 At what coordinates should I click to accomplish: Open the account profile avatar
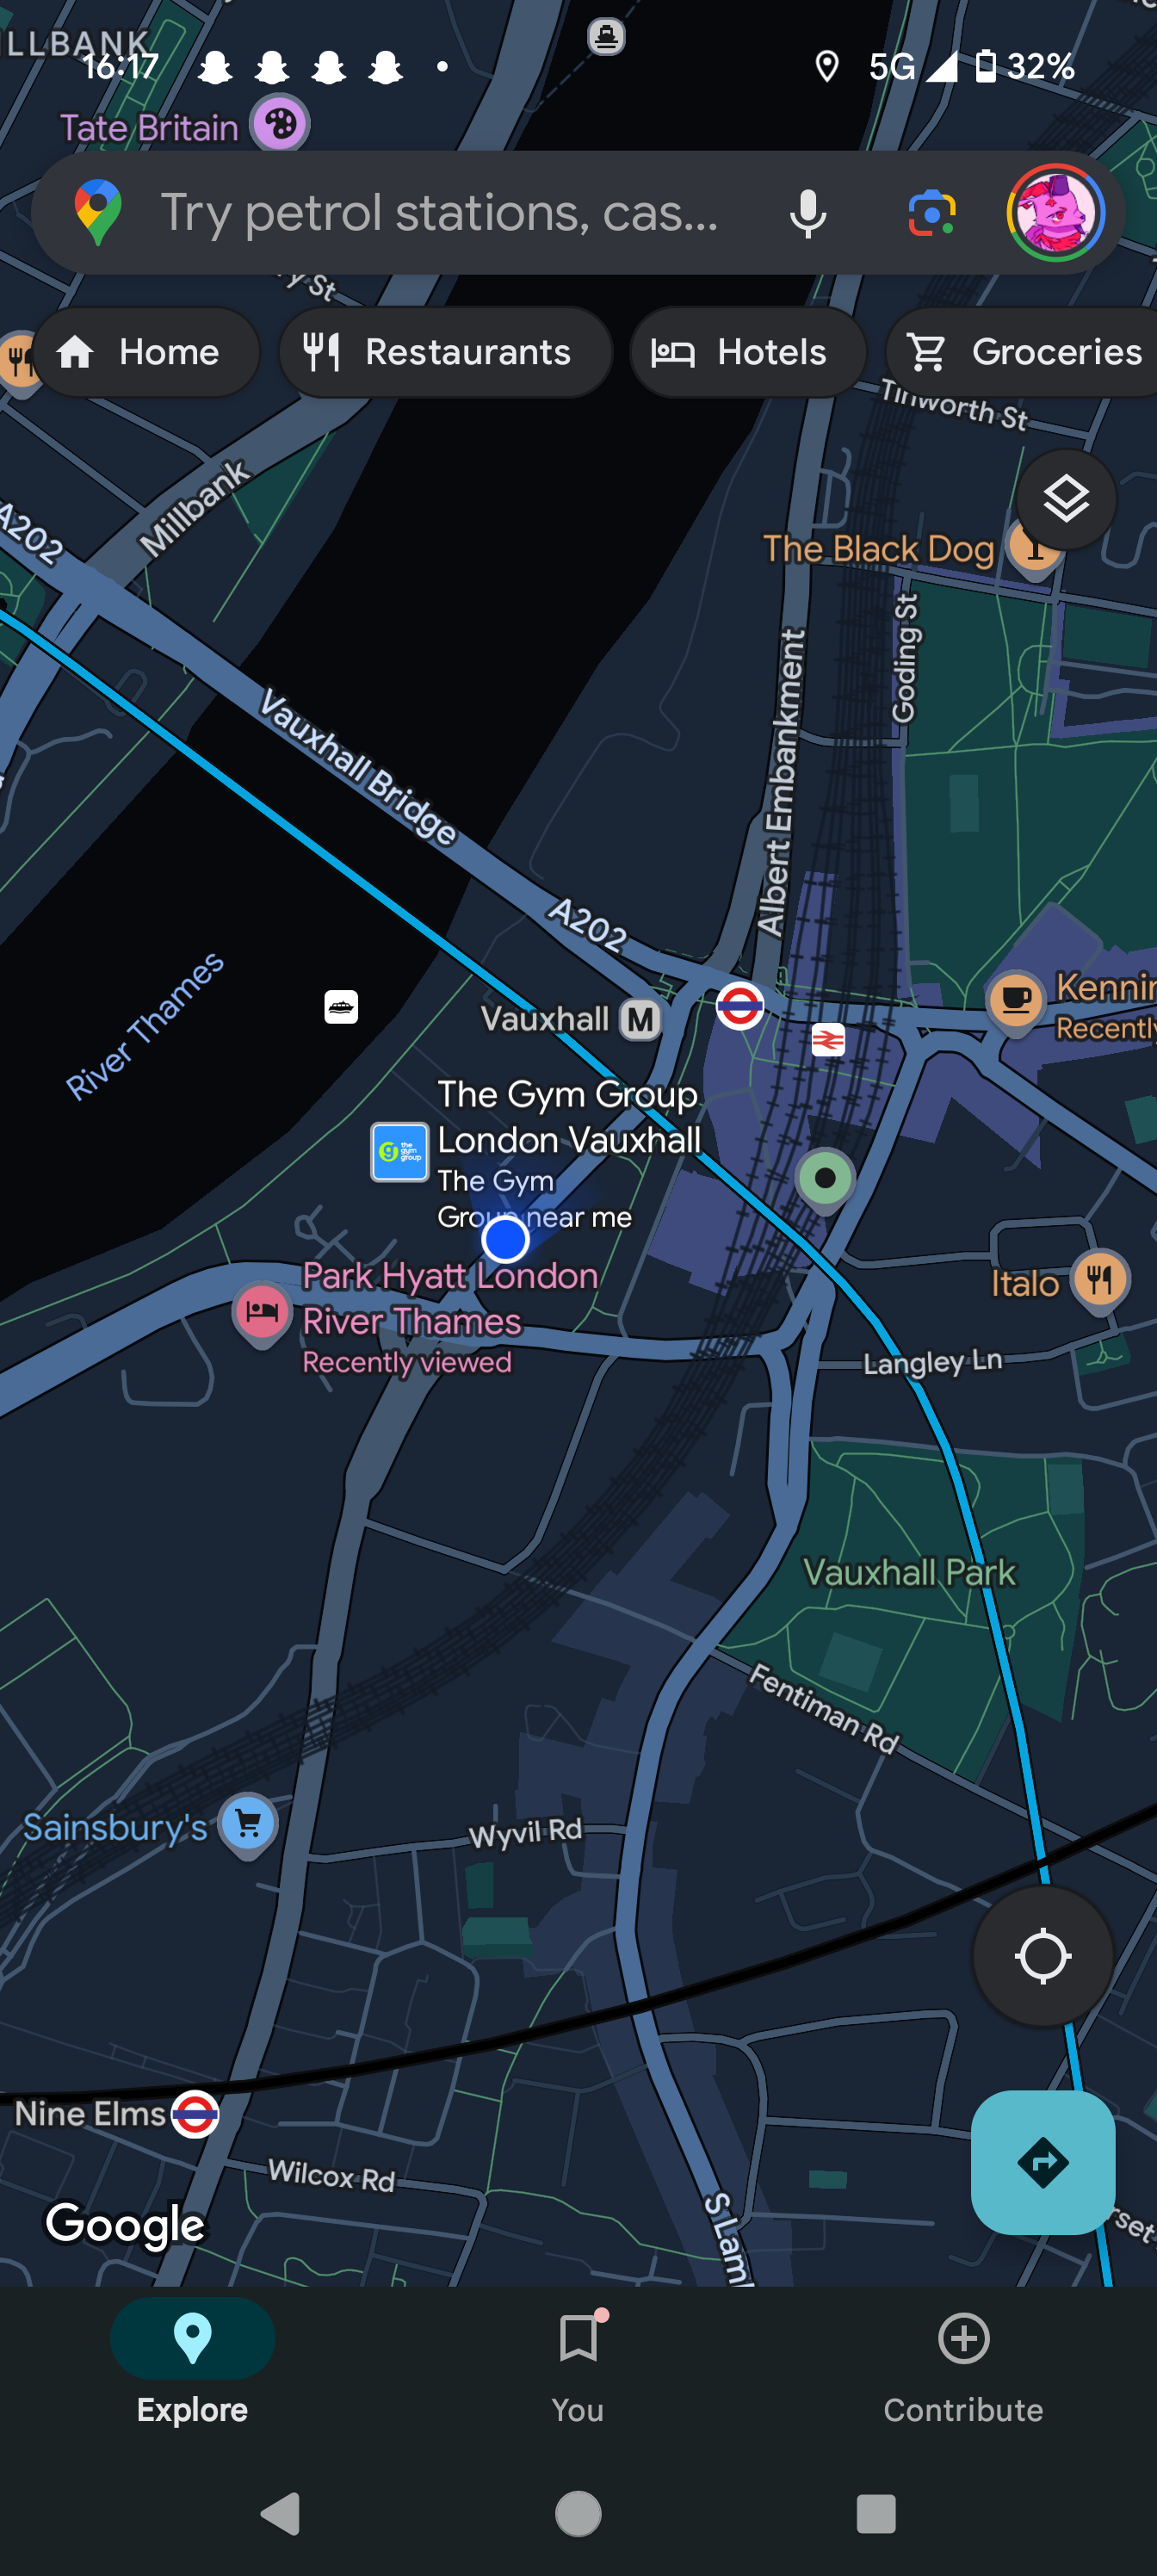click(1055, 213)
